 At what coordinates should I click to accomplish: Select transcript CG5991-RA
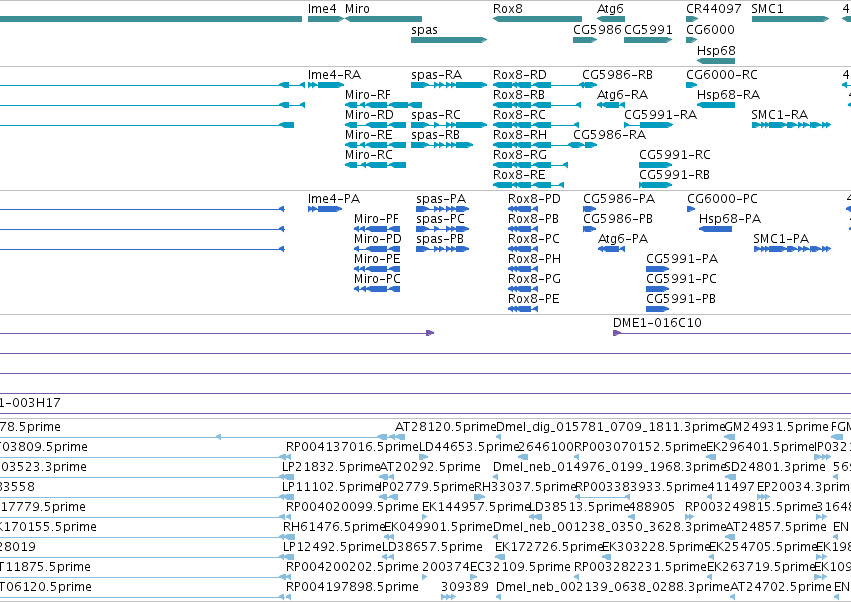(661, 115)
